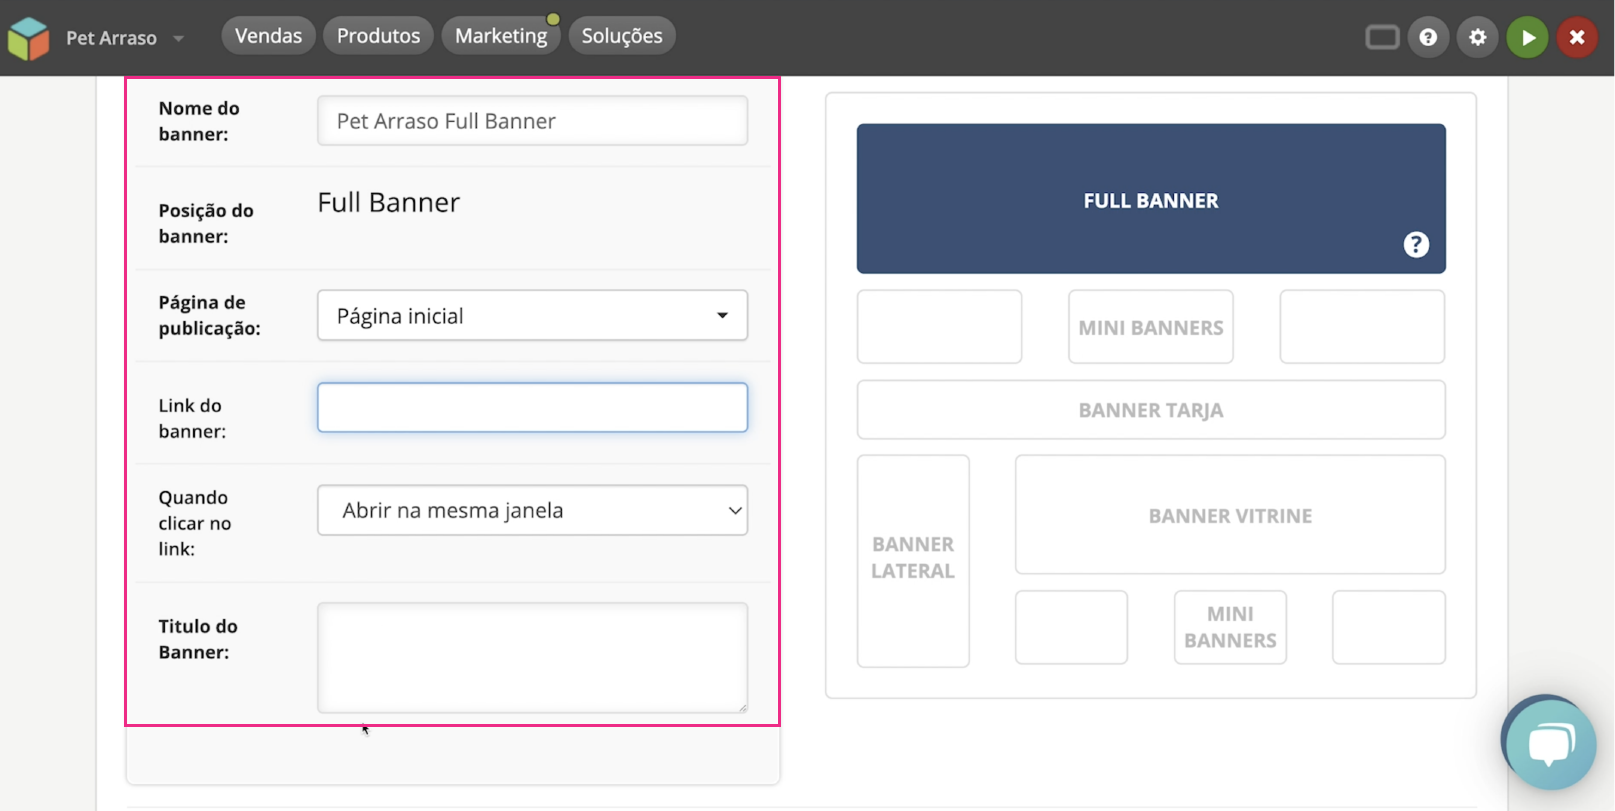
Task: Select the BANNER VITRINE position
Action: 1230,515
